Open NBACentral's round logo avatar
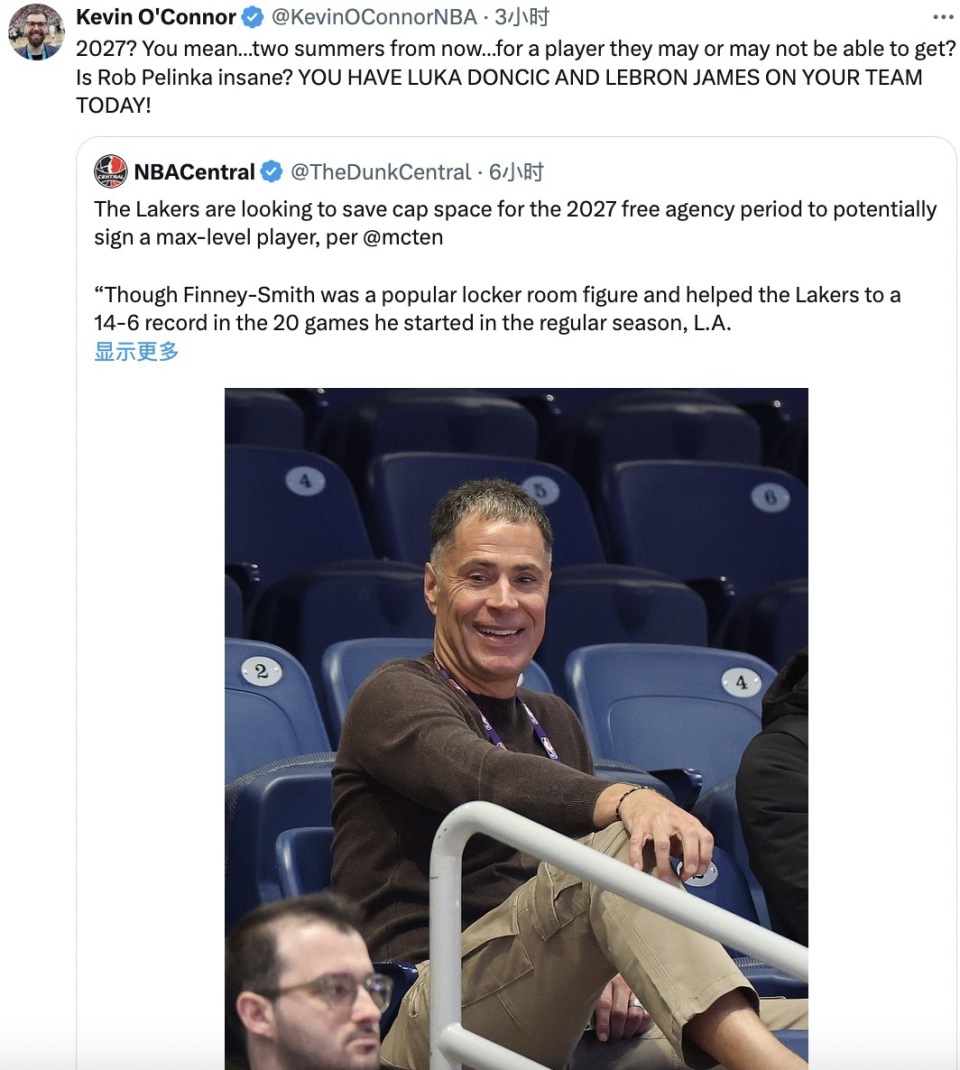The height and width of the screenshot is (1070, 960). tap(111, 172)
